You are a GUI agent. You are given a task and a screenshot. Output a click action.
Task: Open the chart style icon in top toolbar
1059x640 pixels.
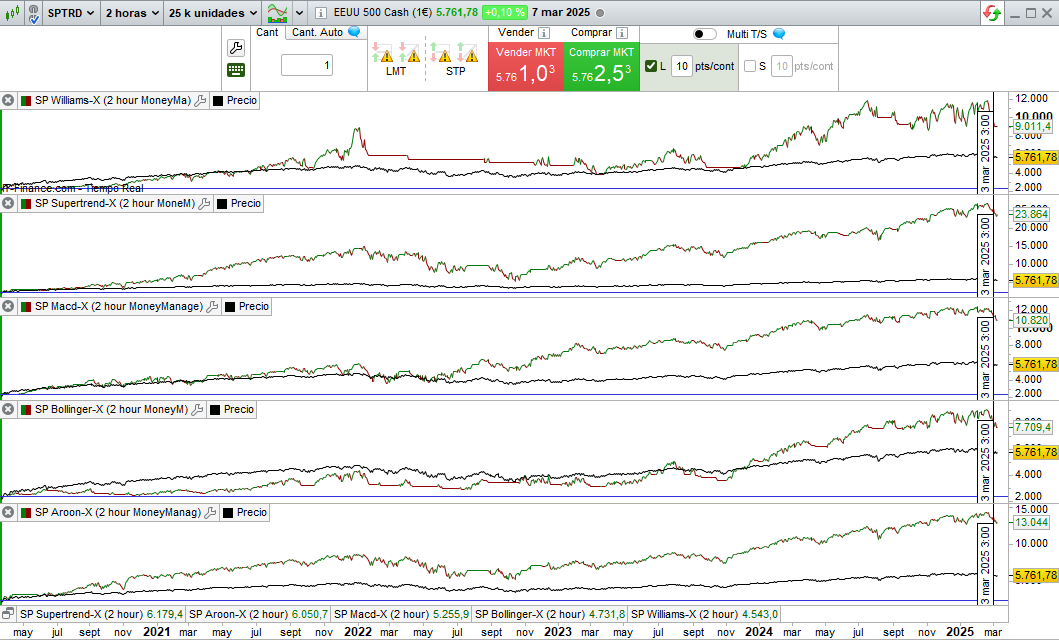point(278,13)
